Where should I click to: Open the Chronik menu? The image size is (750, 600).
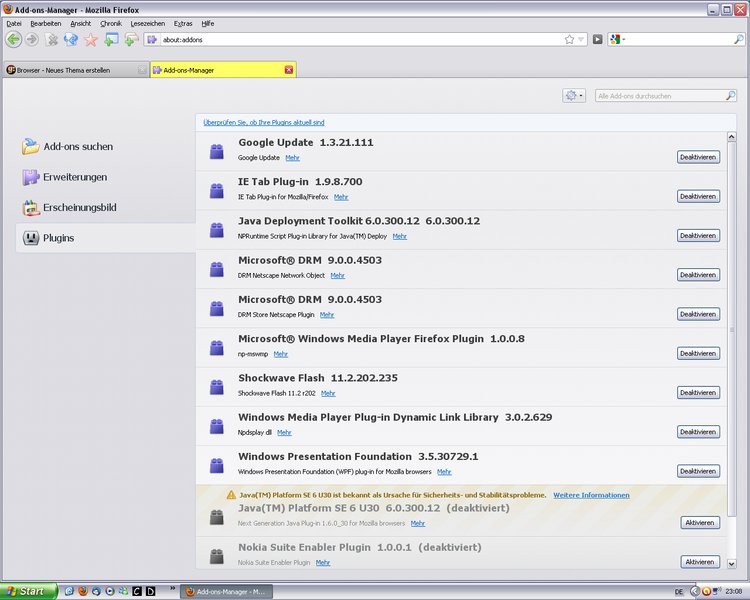pos(110,23)
